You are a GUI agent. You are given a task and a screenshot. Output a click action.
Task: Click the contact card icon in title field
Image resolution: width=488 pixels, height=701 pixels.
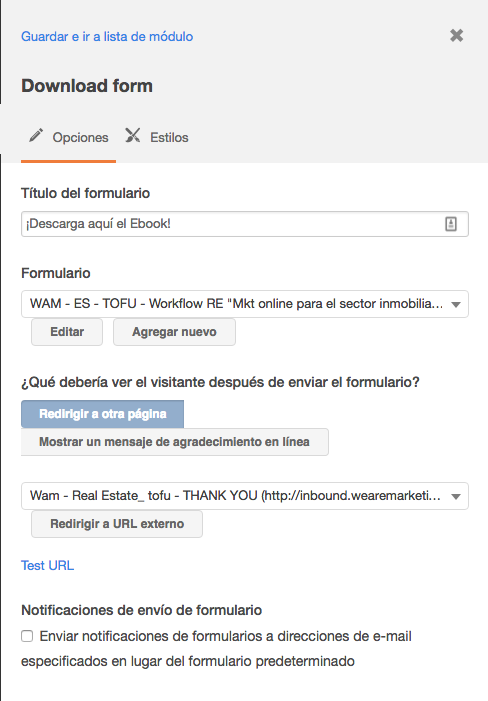pyautogui.click(x=451, y=224)
